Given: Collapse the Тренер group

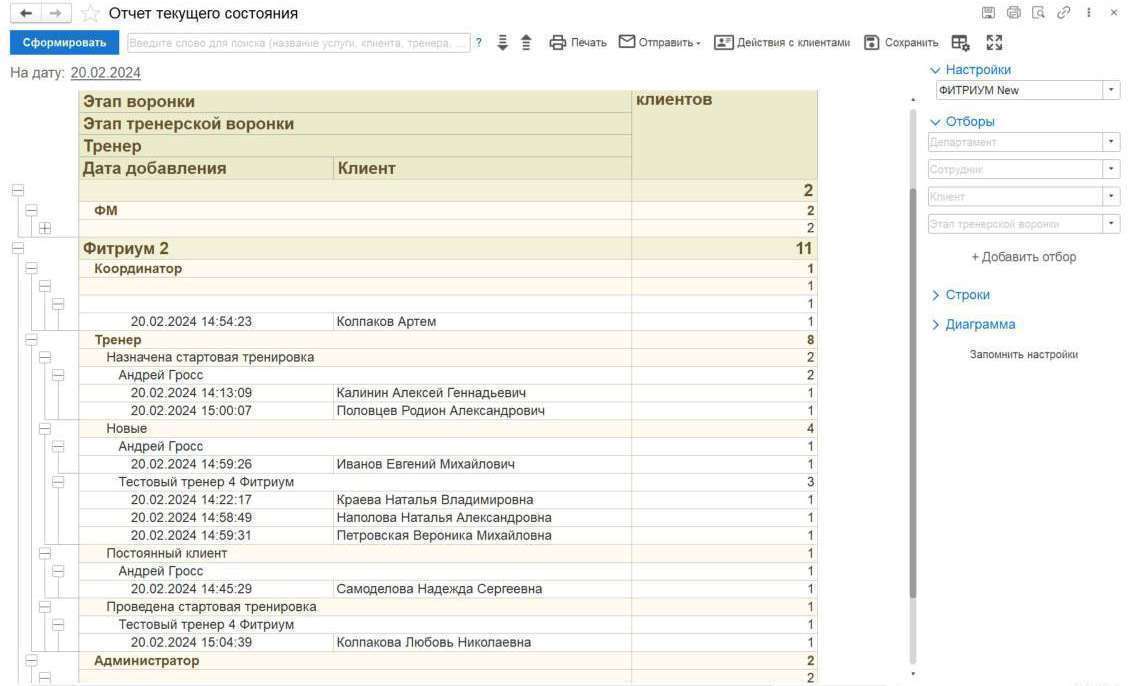Looking at the screenshot, I should pos(31,339).
